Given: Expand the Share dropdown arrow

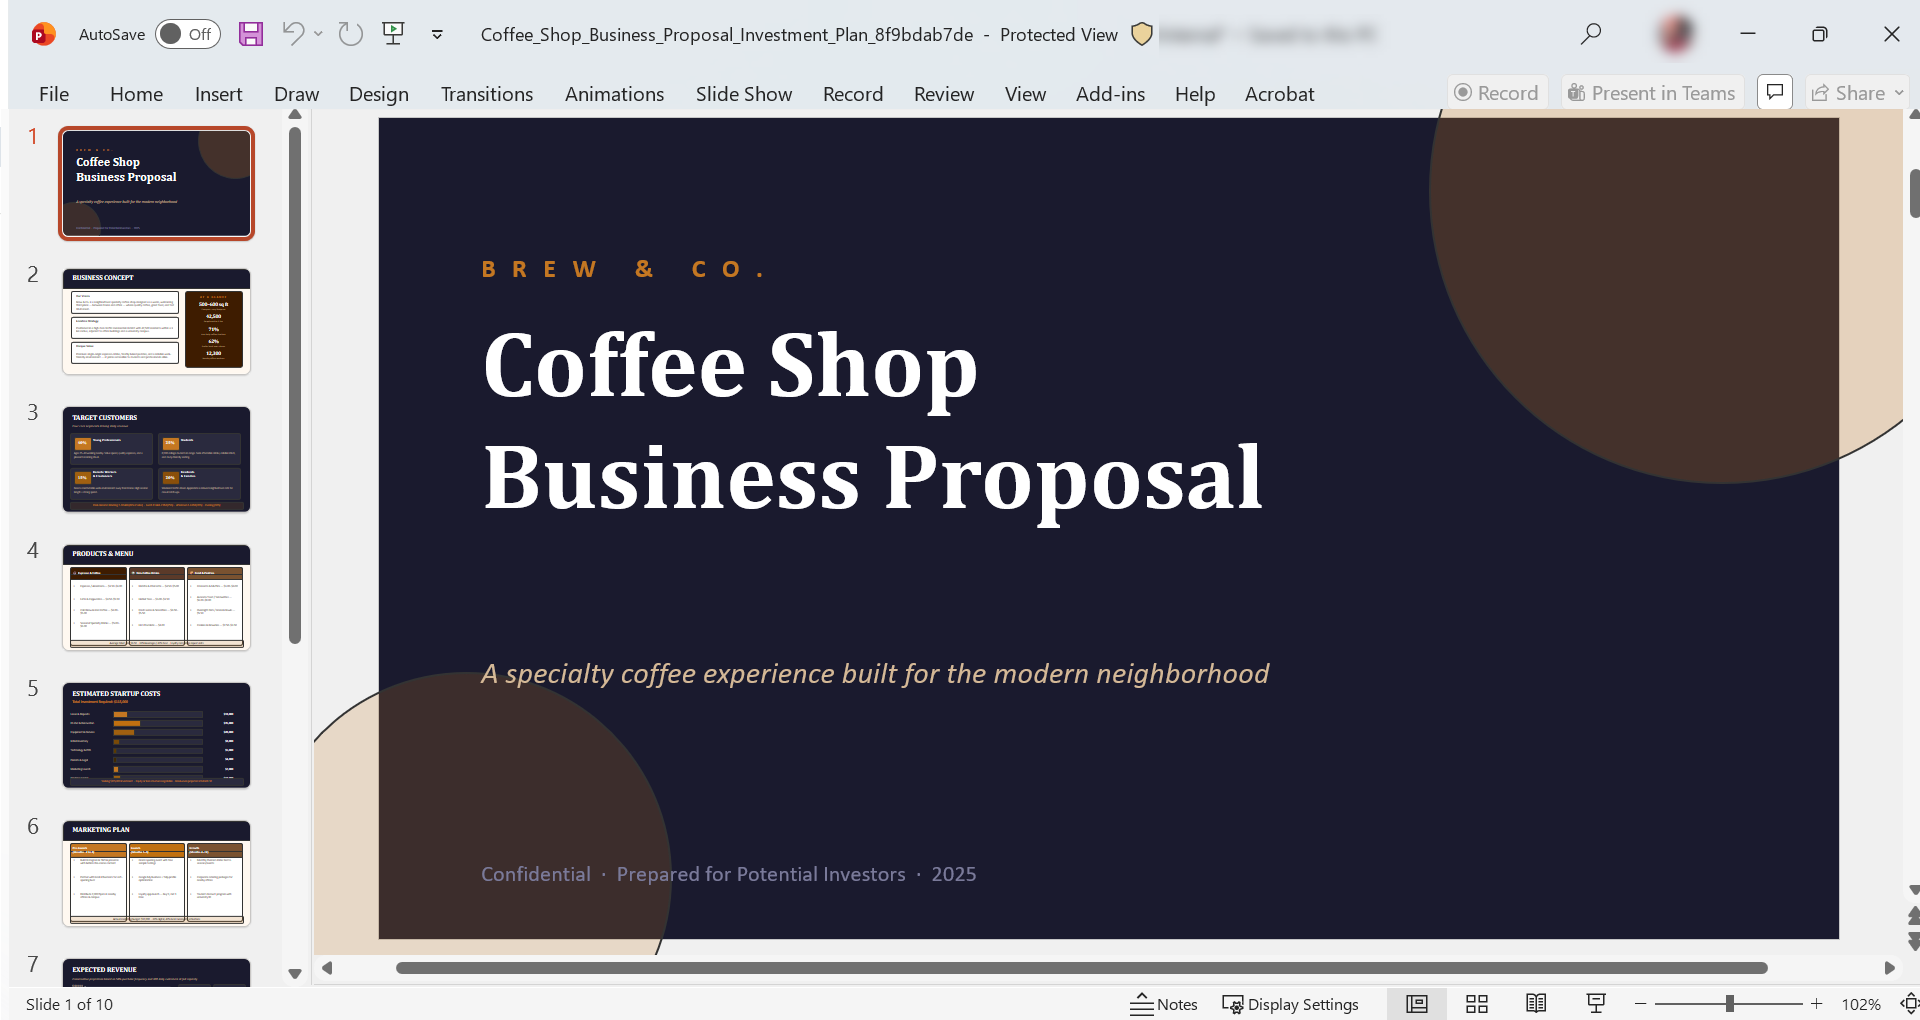Looking at the screenshot, I should pyautogui.click(x=1898, y=93).
